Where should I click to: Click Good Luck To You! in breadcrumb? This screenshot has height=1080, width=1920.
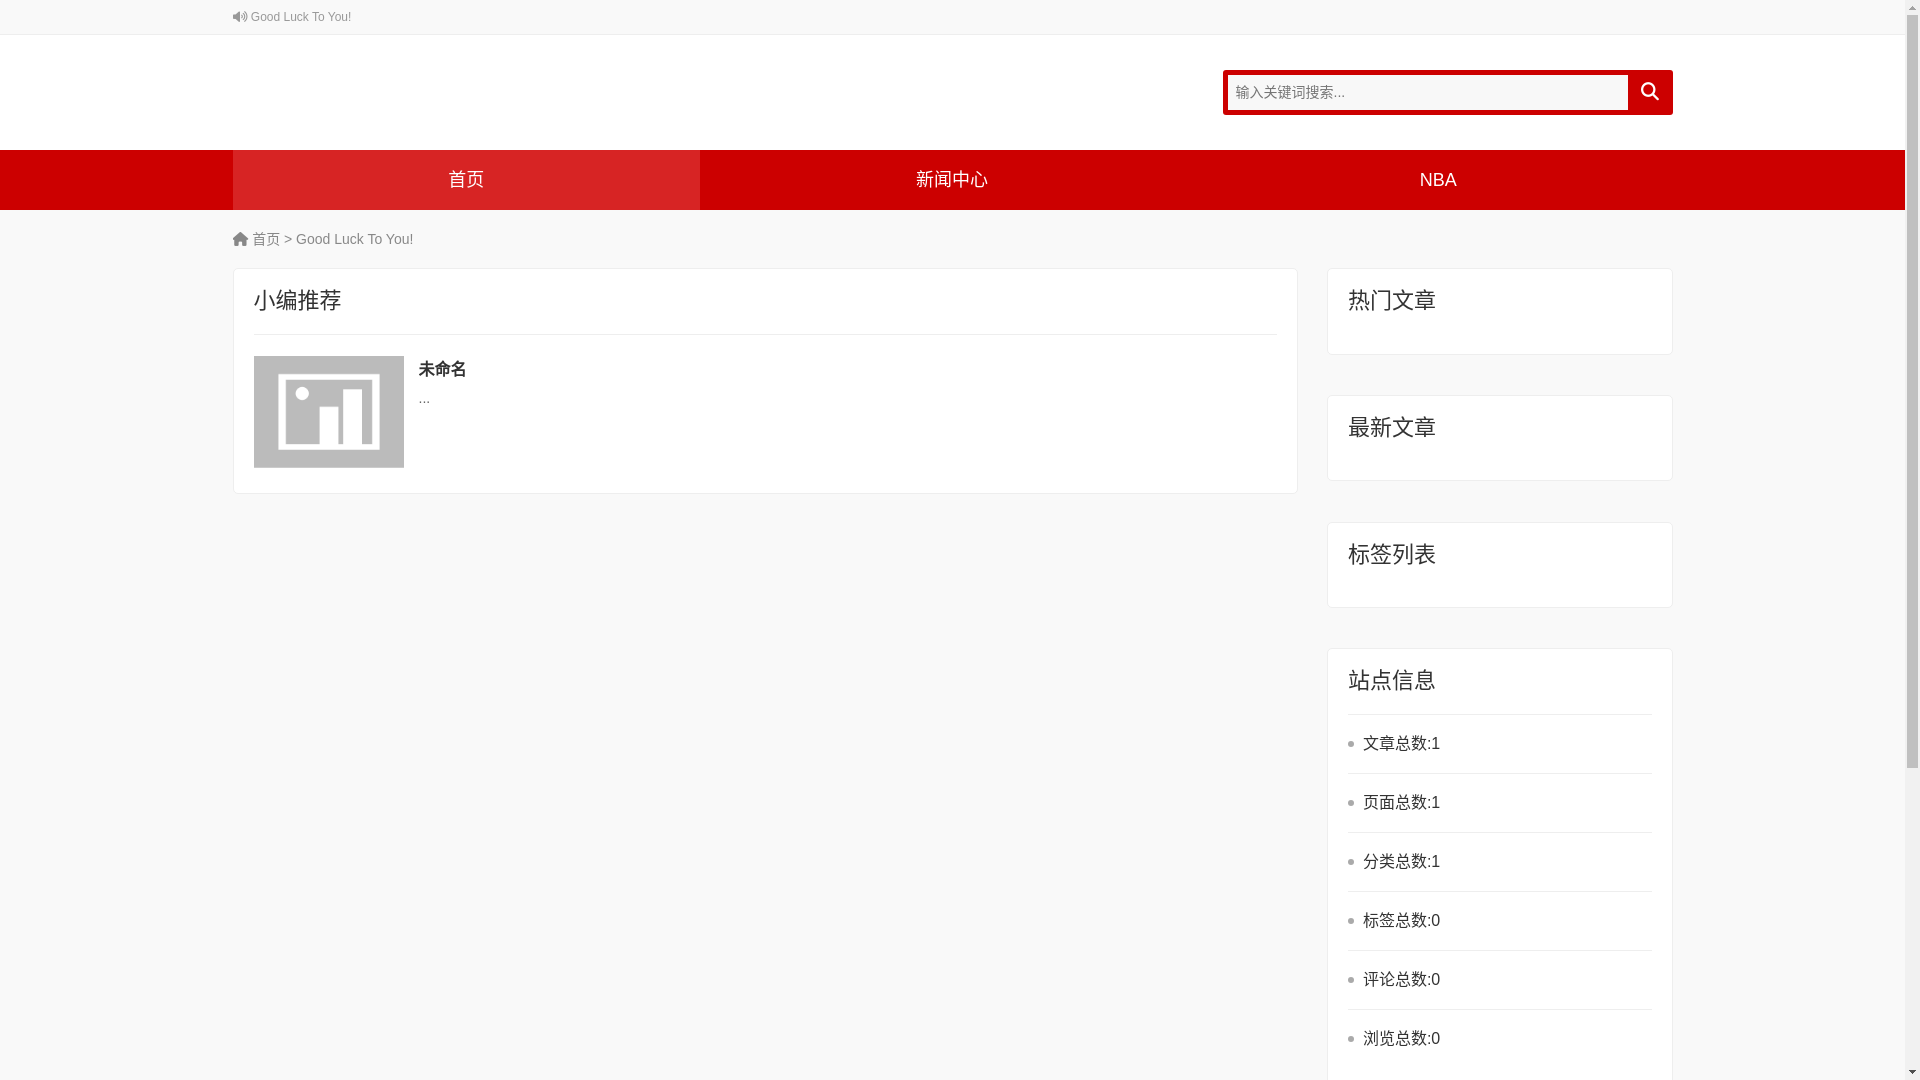pyautogui.click(x=354, y=239)
